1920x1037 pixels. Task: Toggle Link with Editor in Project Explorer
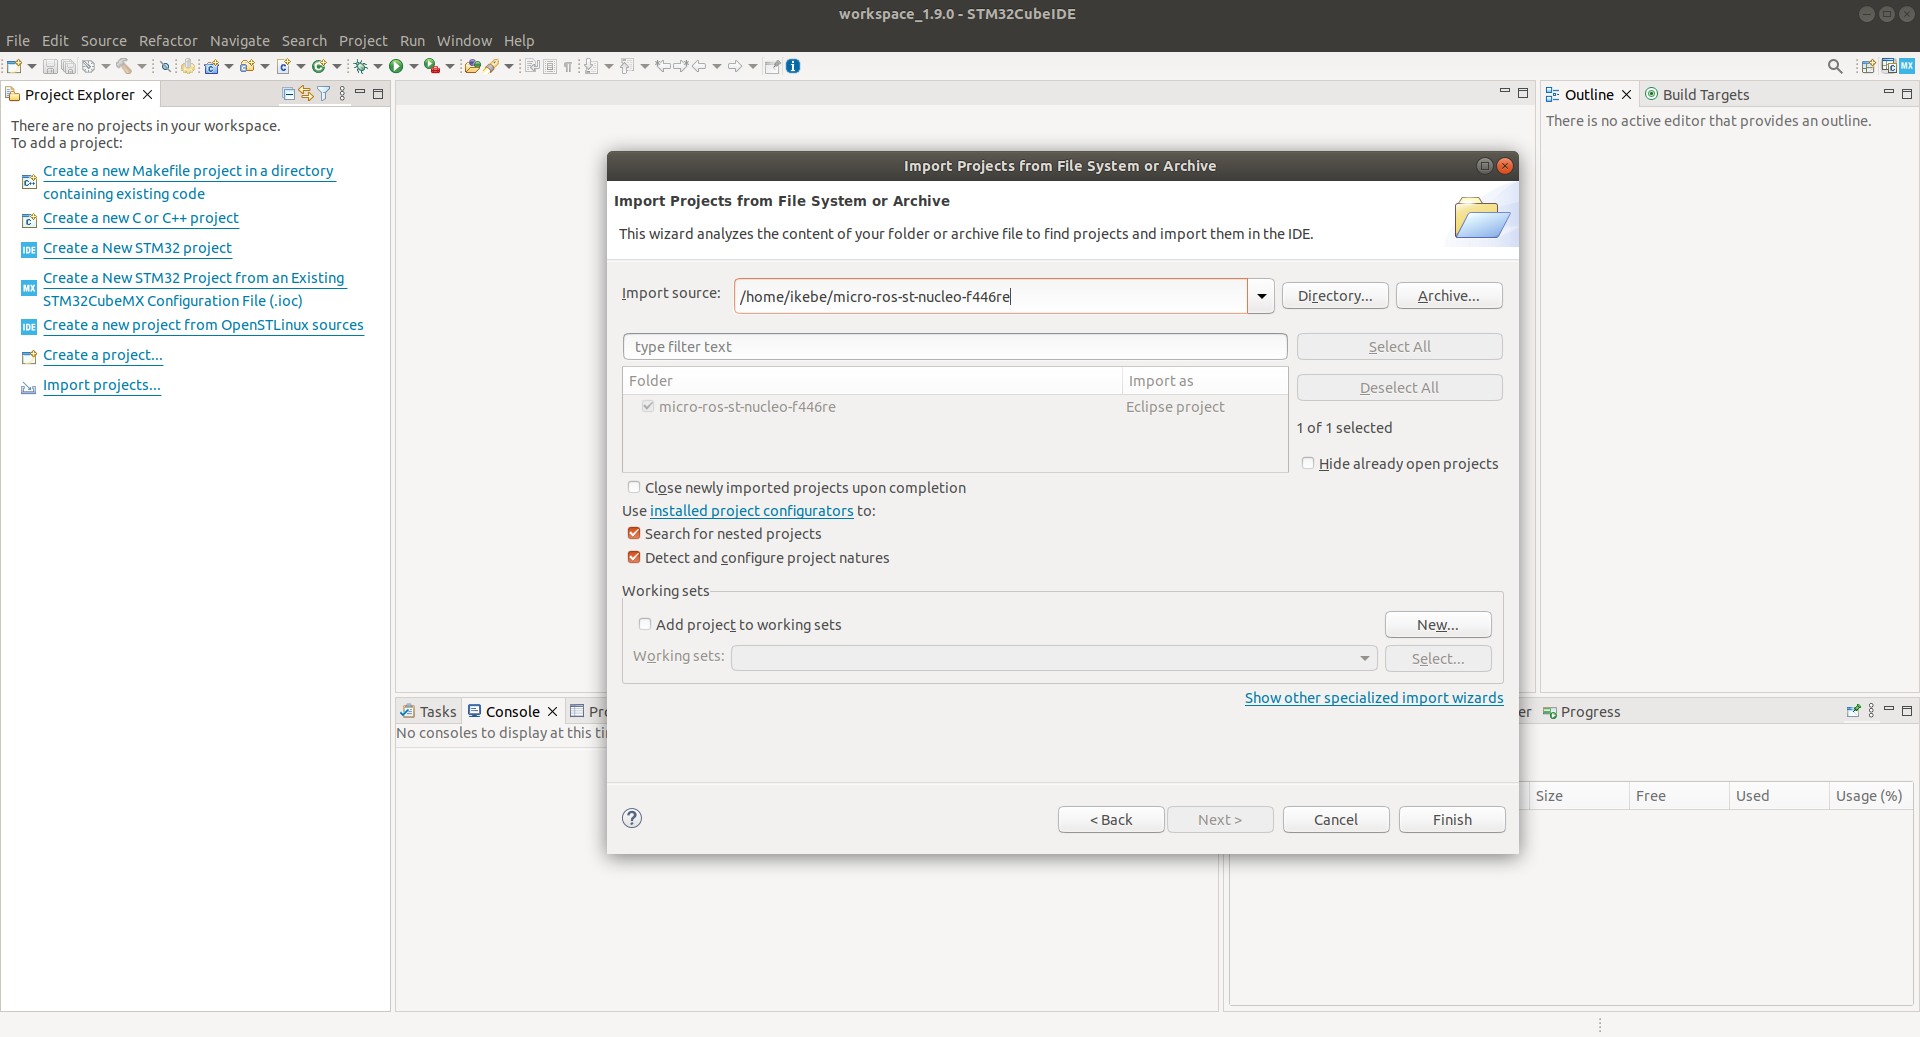point(306,94)
